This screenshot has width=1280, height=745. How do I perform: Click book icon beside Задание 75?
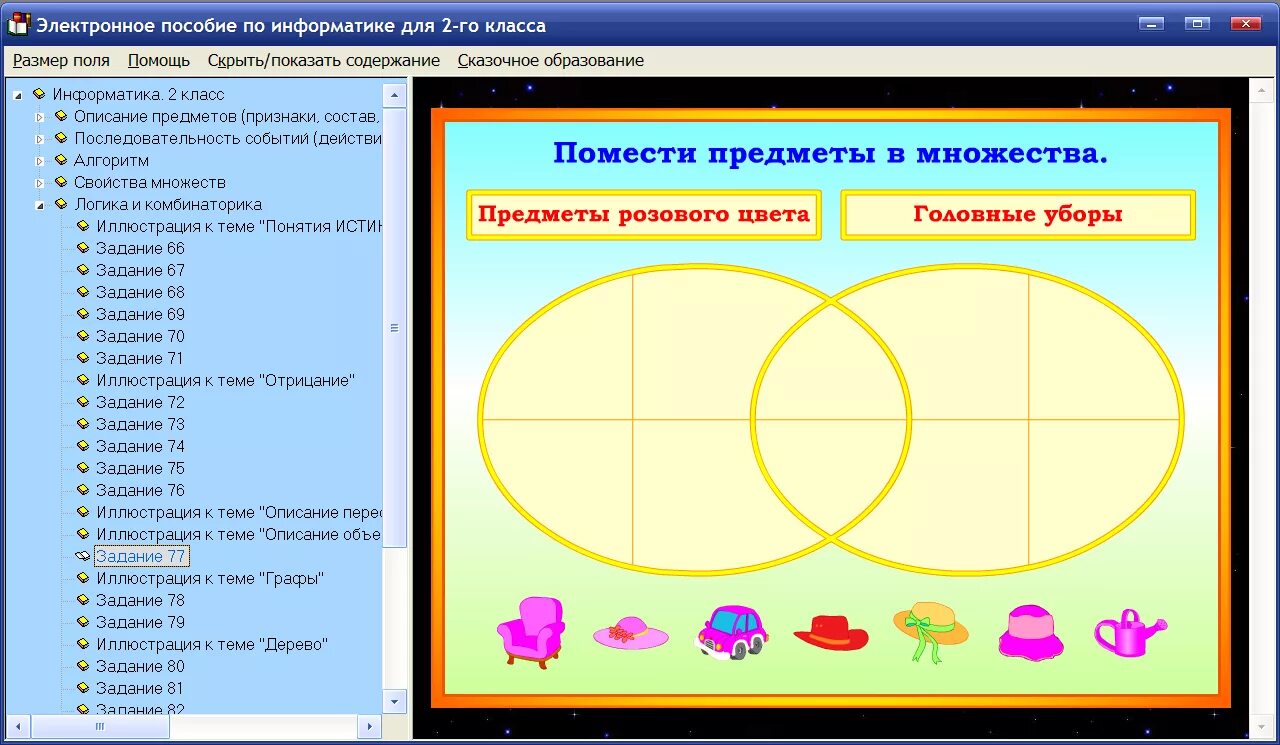point(83,468)
